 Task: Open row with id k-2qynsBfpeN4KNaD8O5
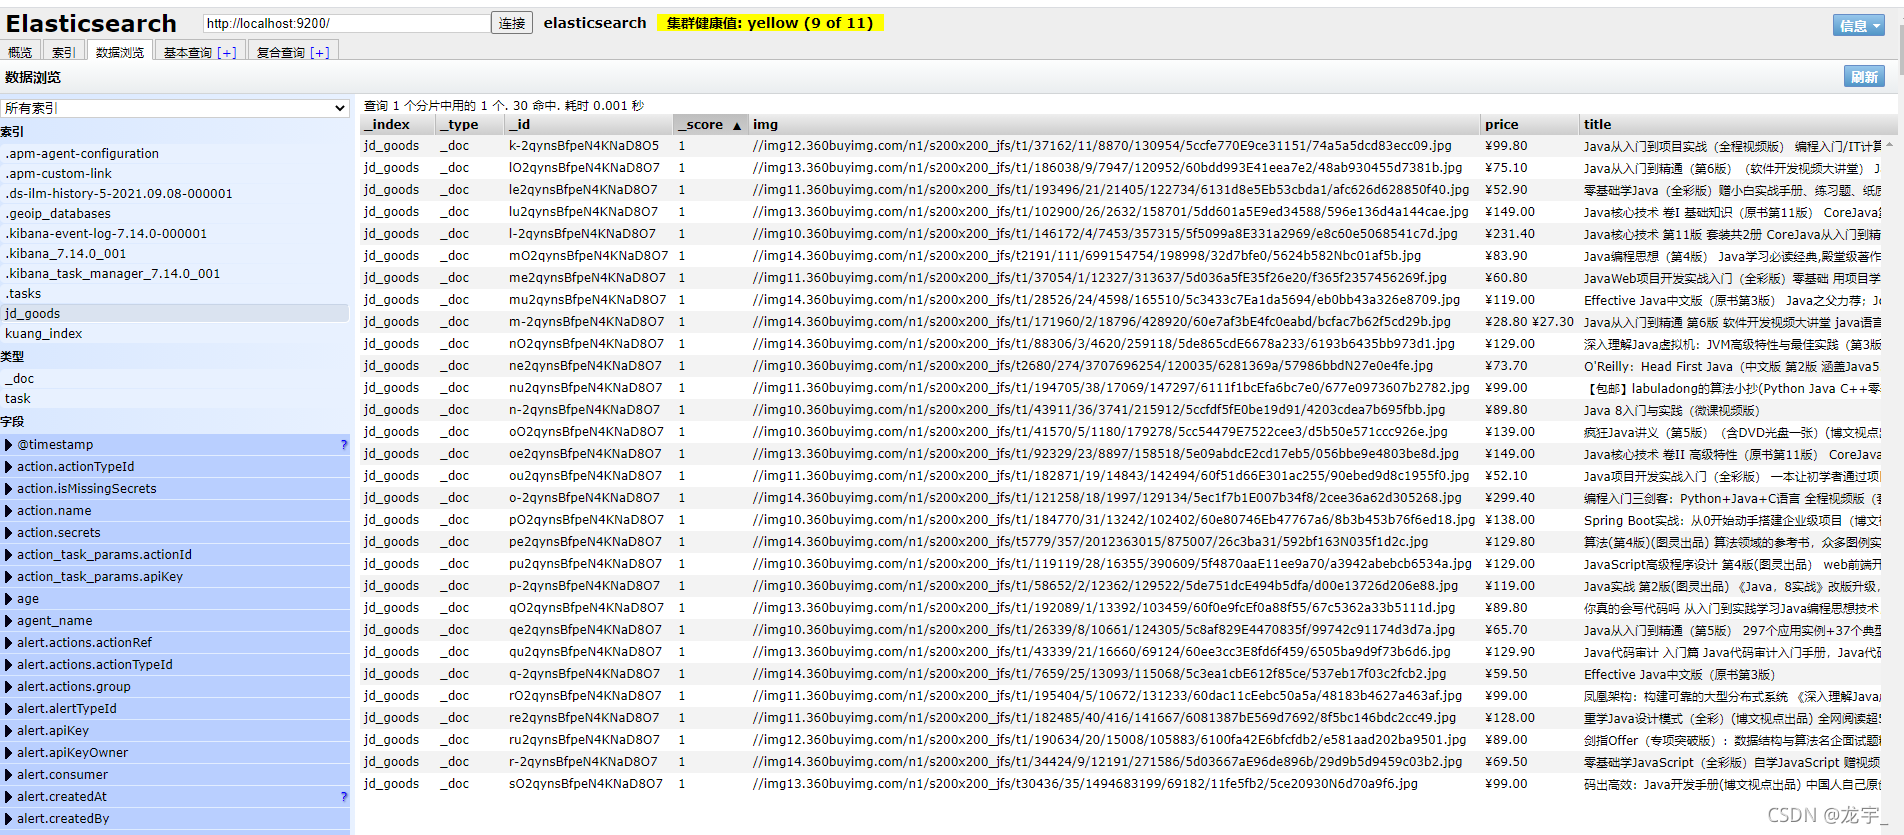point(584,145)
